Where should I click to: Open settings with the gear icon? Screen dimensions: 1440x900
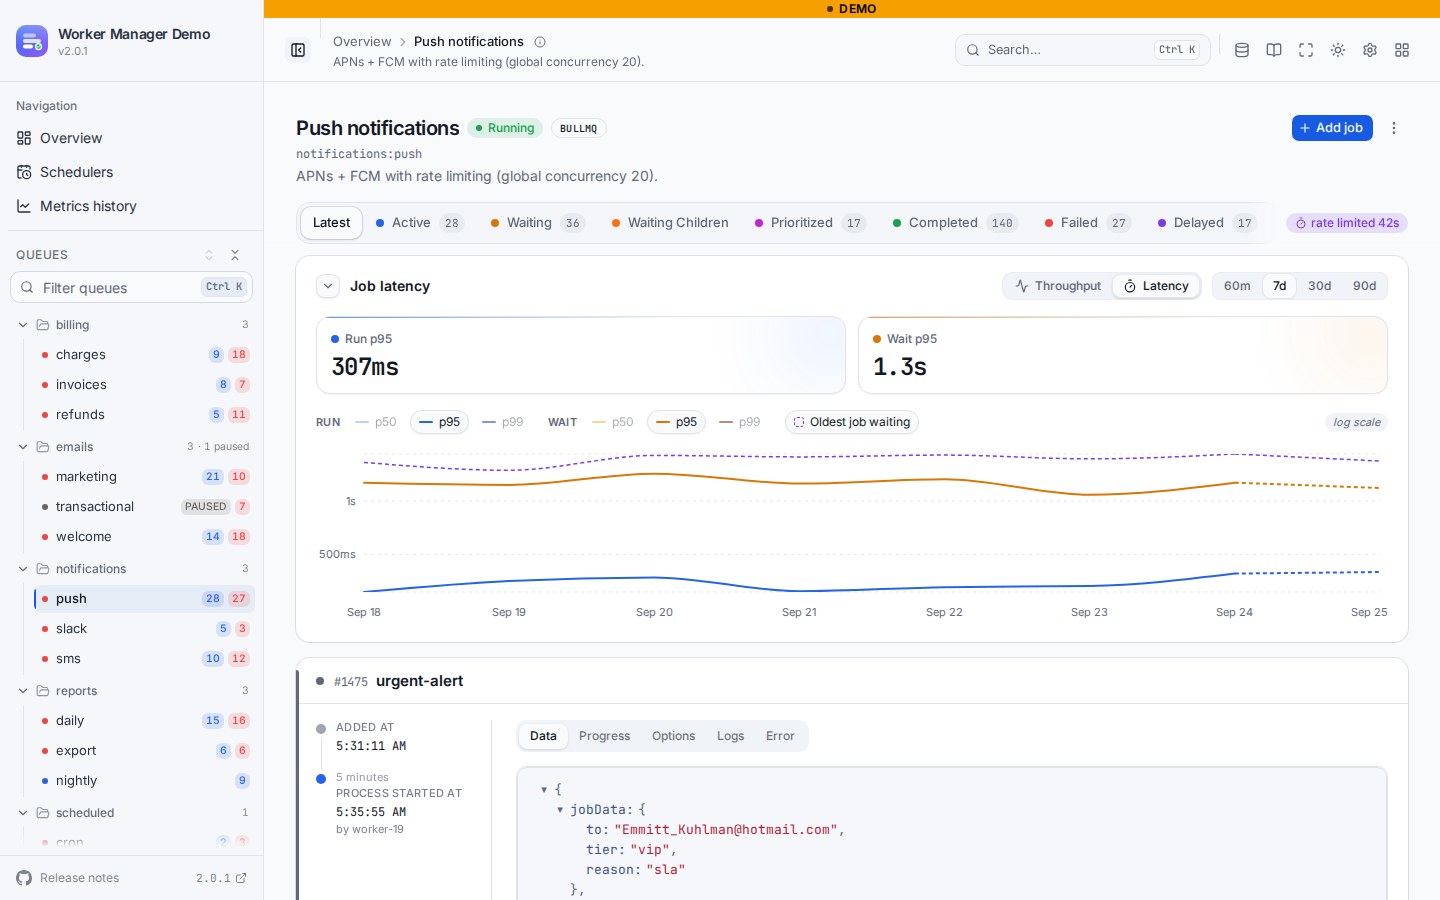[x=1370, y=50]
